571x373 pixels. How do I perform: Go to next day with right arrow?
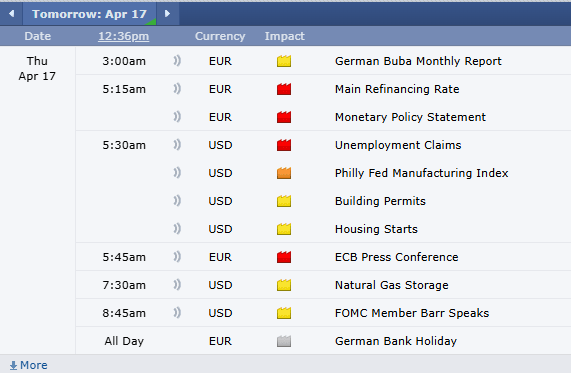pos(168,14)
